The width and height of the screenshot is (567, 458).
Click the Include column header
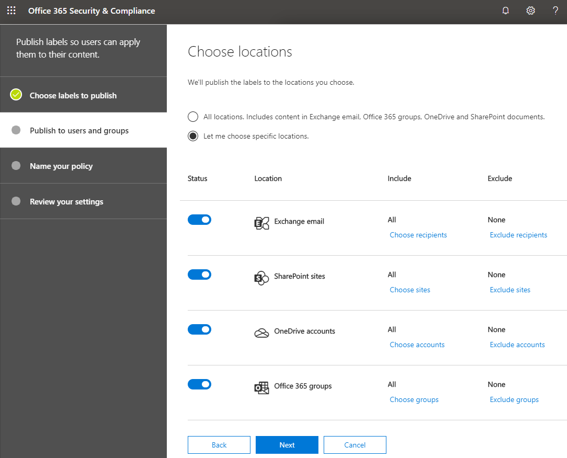tap(399, 178)
